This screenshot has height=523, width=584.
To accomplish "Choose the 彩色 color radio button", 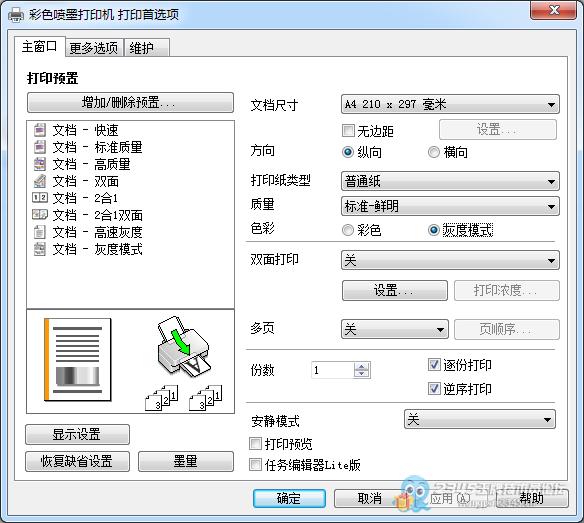I will (347, 230).
